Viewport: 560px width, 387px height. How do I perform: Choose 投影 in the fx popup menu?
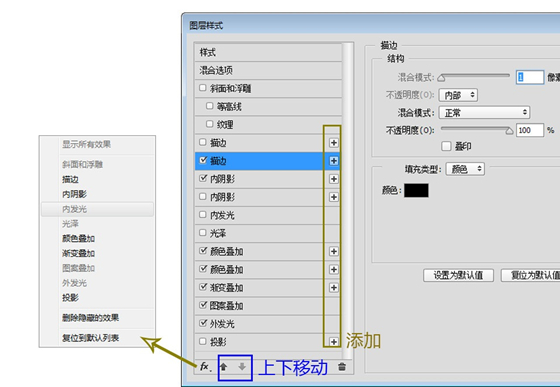coord(70,298)
